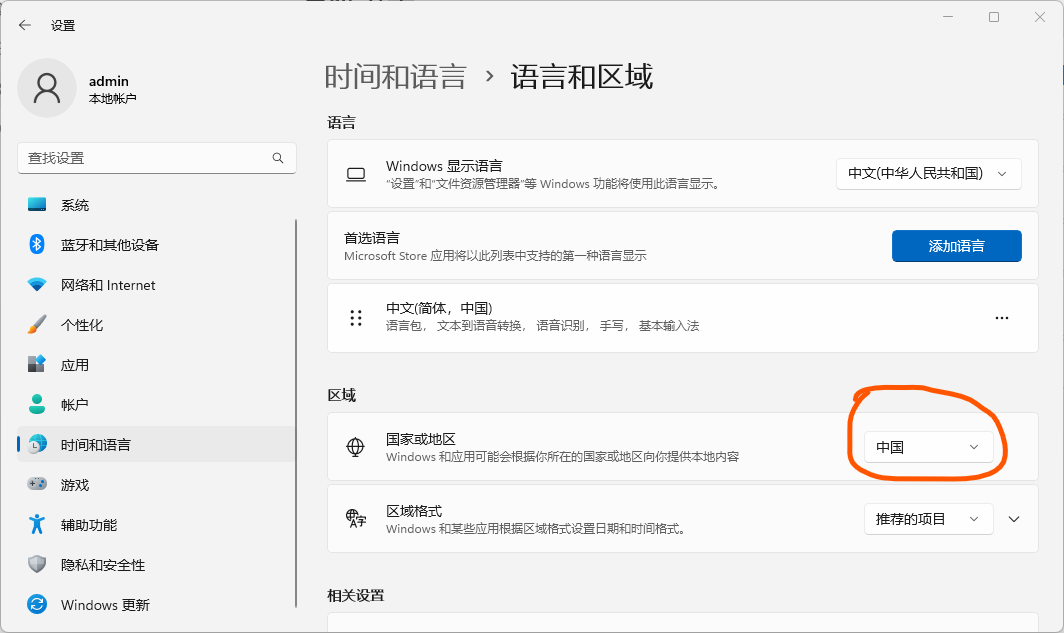This screenshot has width=1064, height=633.
Task: Close the 设置 window
Action: click(x=1040, y=17)
